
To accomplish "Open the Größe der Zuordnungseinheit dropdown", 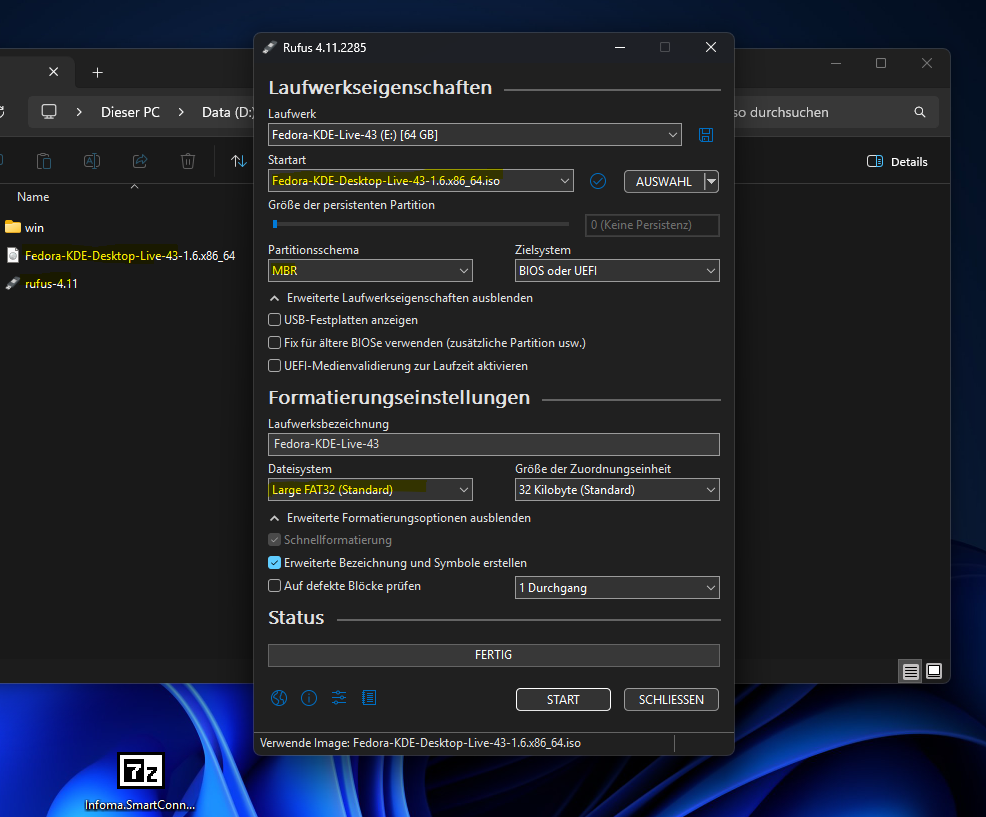I will pos(617,490).
